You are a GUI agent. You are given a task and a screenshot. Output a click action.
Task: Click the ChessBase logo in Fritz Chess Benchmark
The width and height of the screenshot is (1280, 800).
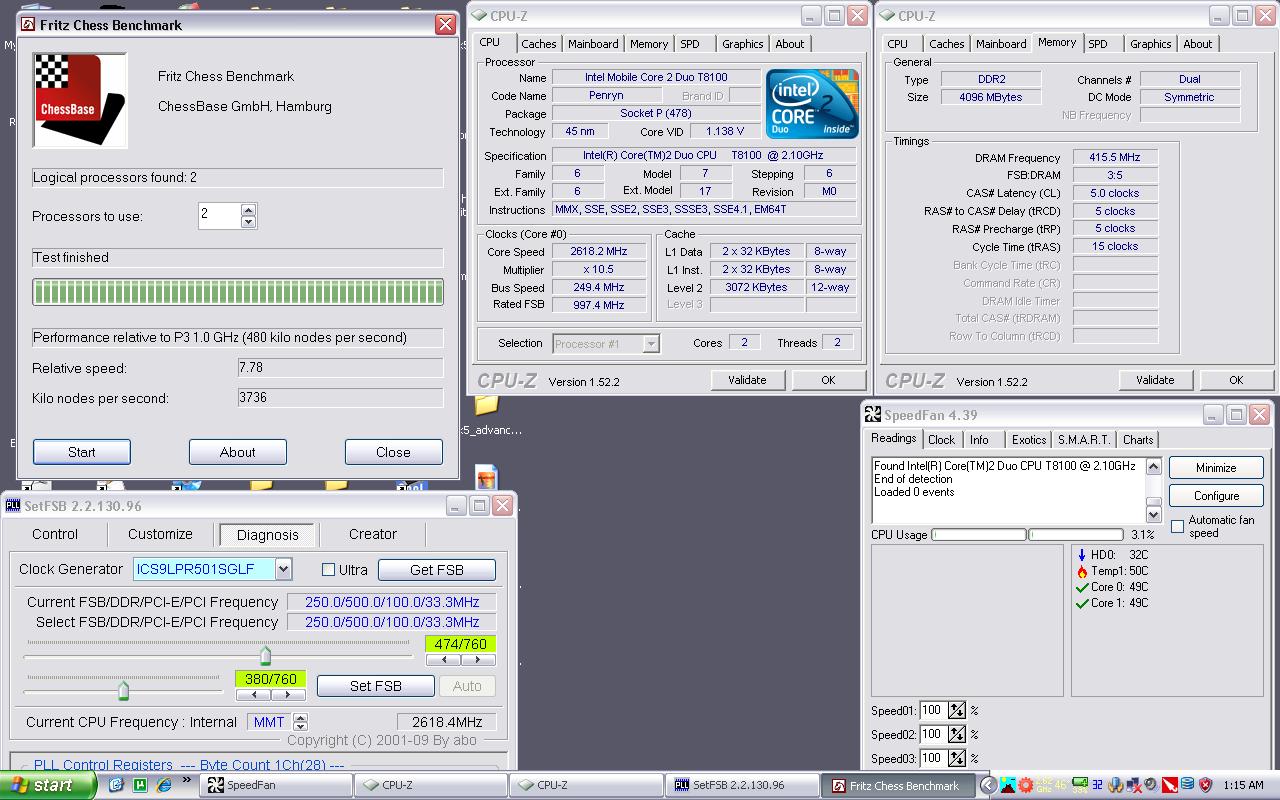pyautogui.click(x=80, y=101)
